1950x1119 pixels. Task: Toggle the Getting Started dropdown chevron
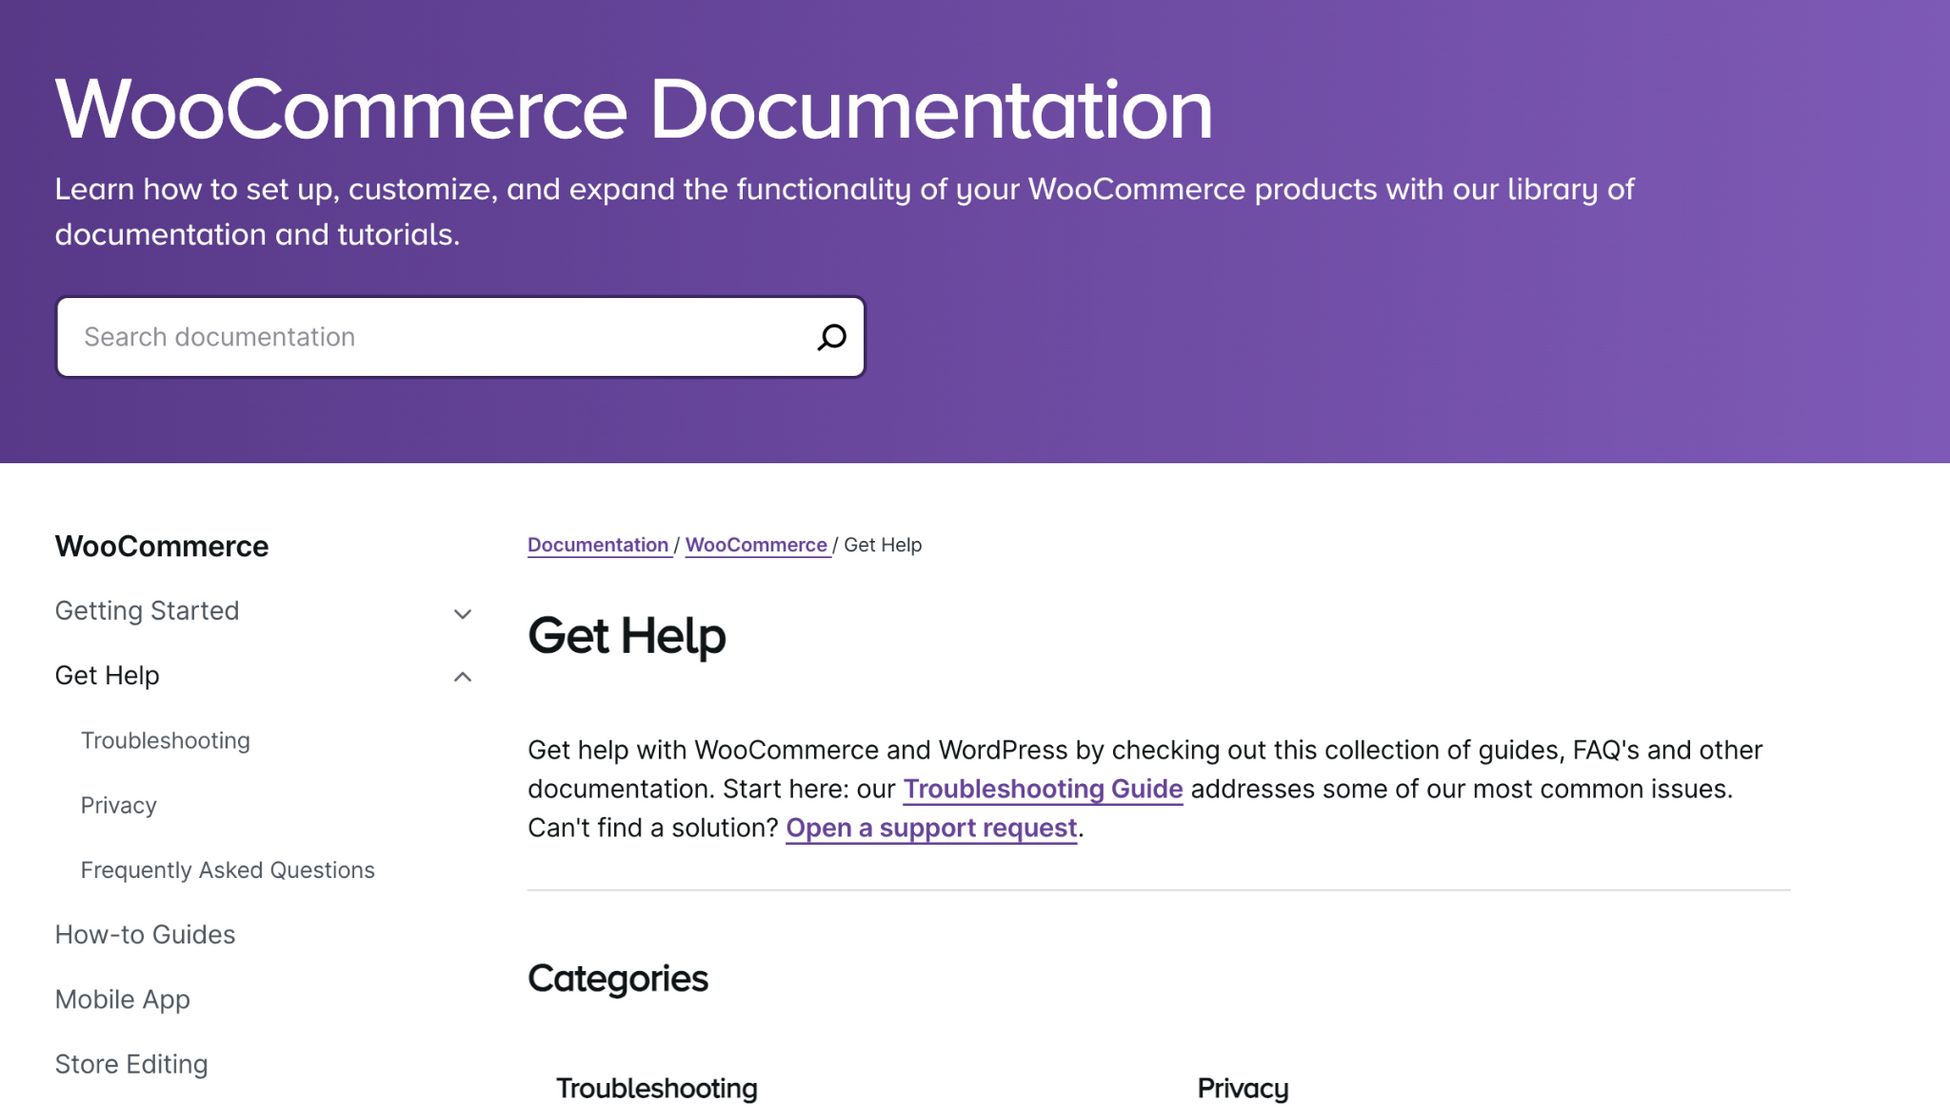(462, 613)
